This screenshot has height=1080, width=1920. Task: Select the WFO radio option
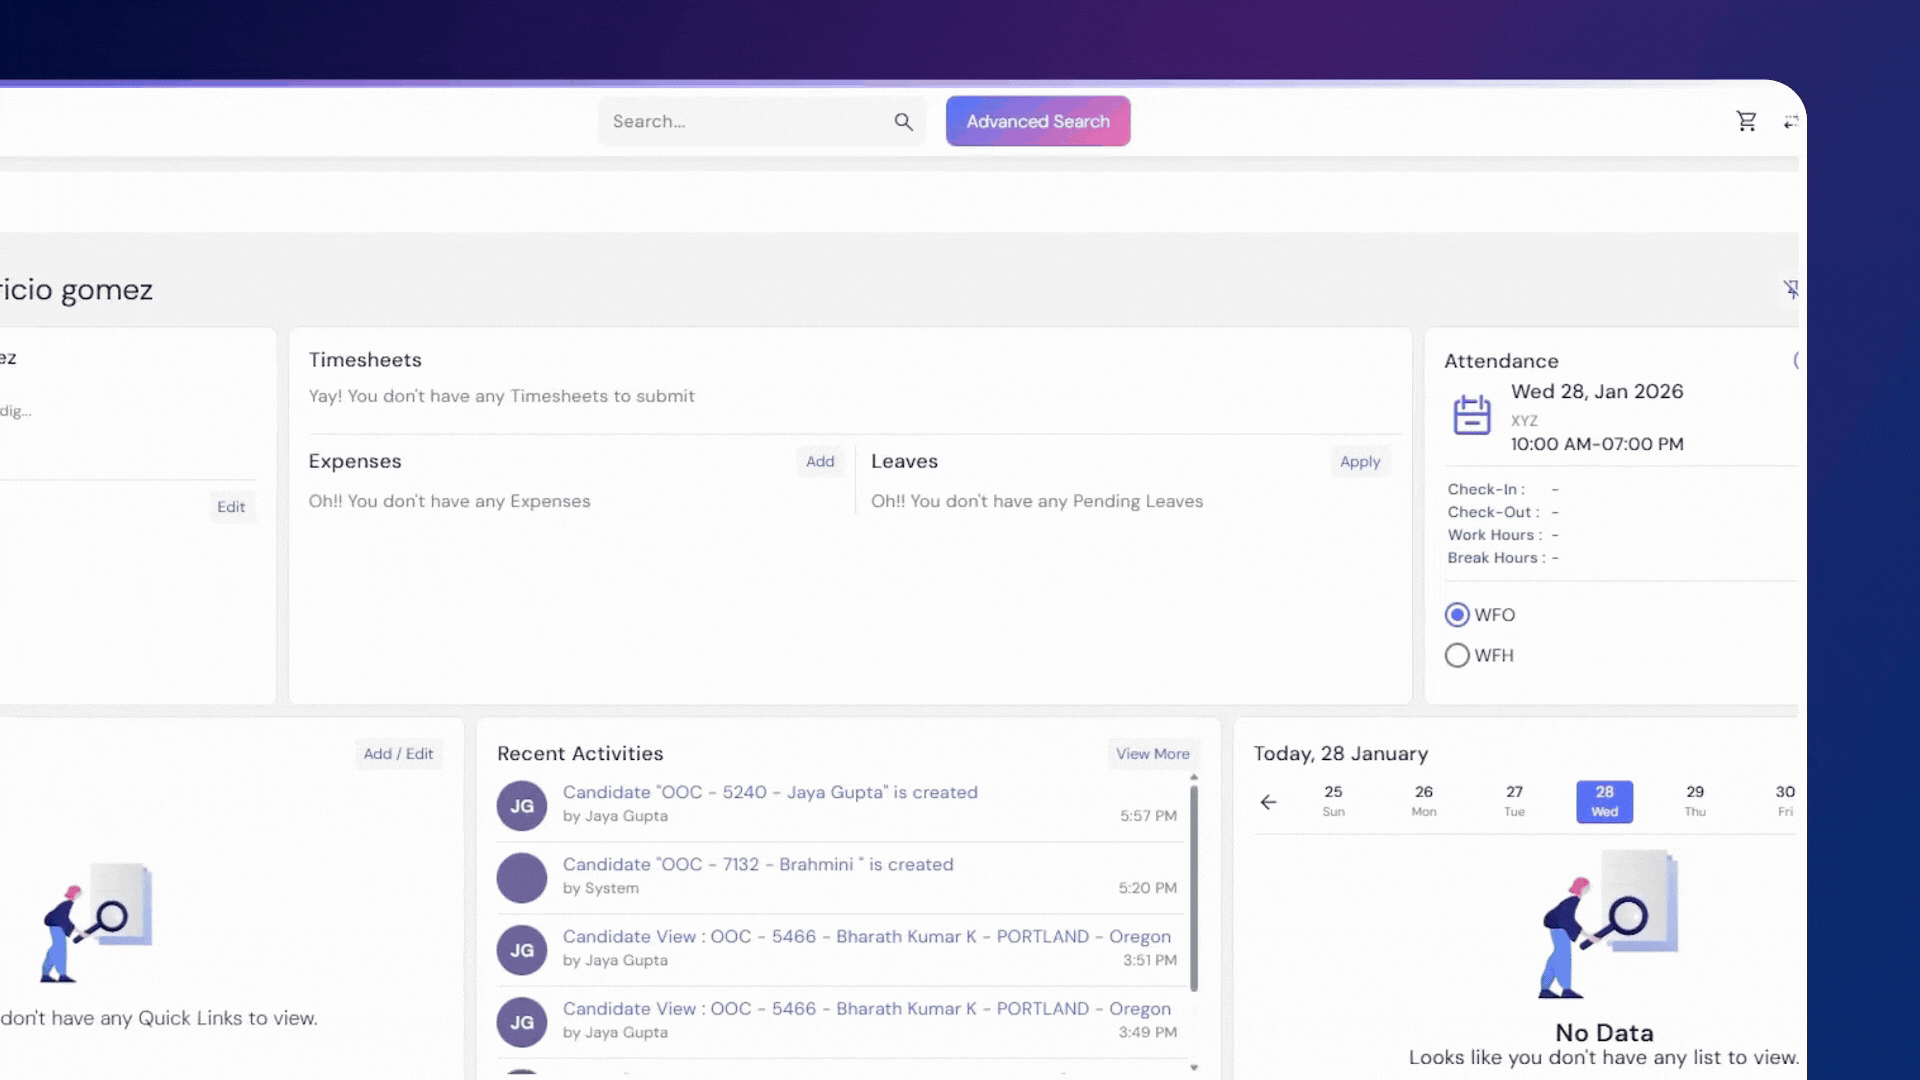(x=1457, y=615)
